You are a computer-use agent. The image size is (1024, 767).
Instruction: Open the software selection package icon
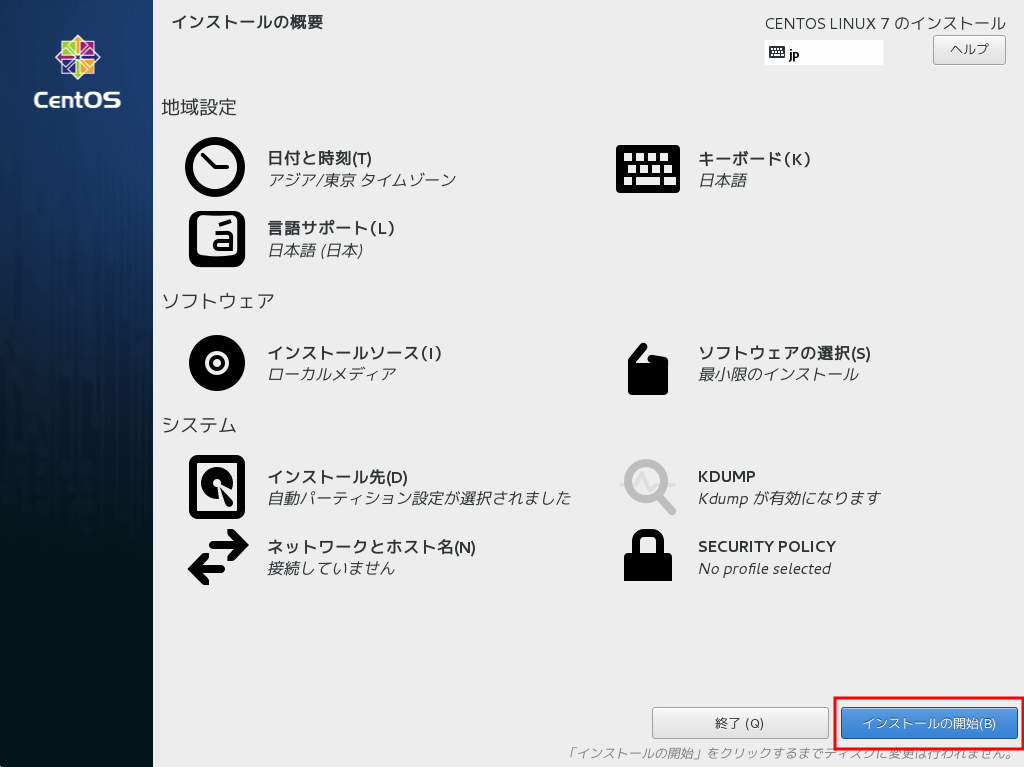[x=647, y=369]
